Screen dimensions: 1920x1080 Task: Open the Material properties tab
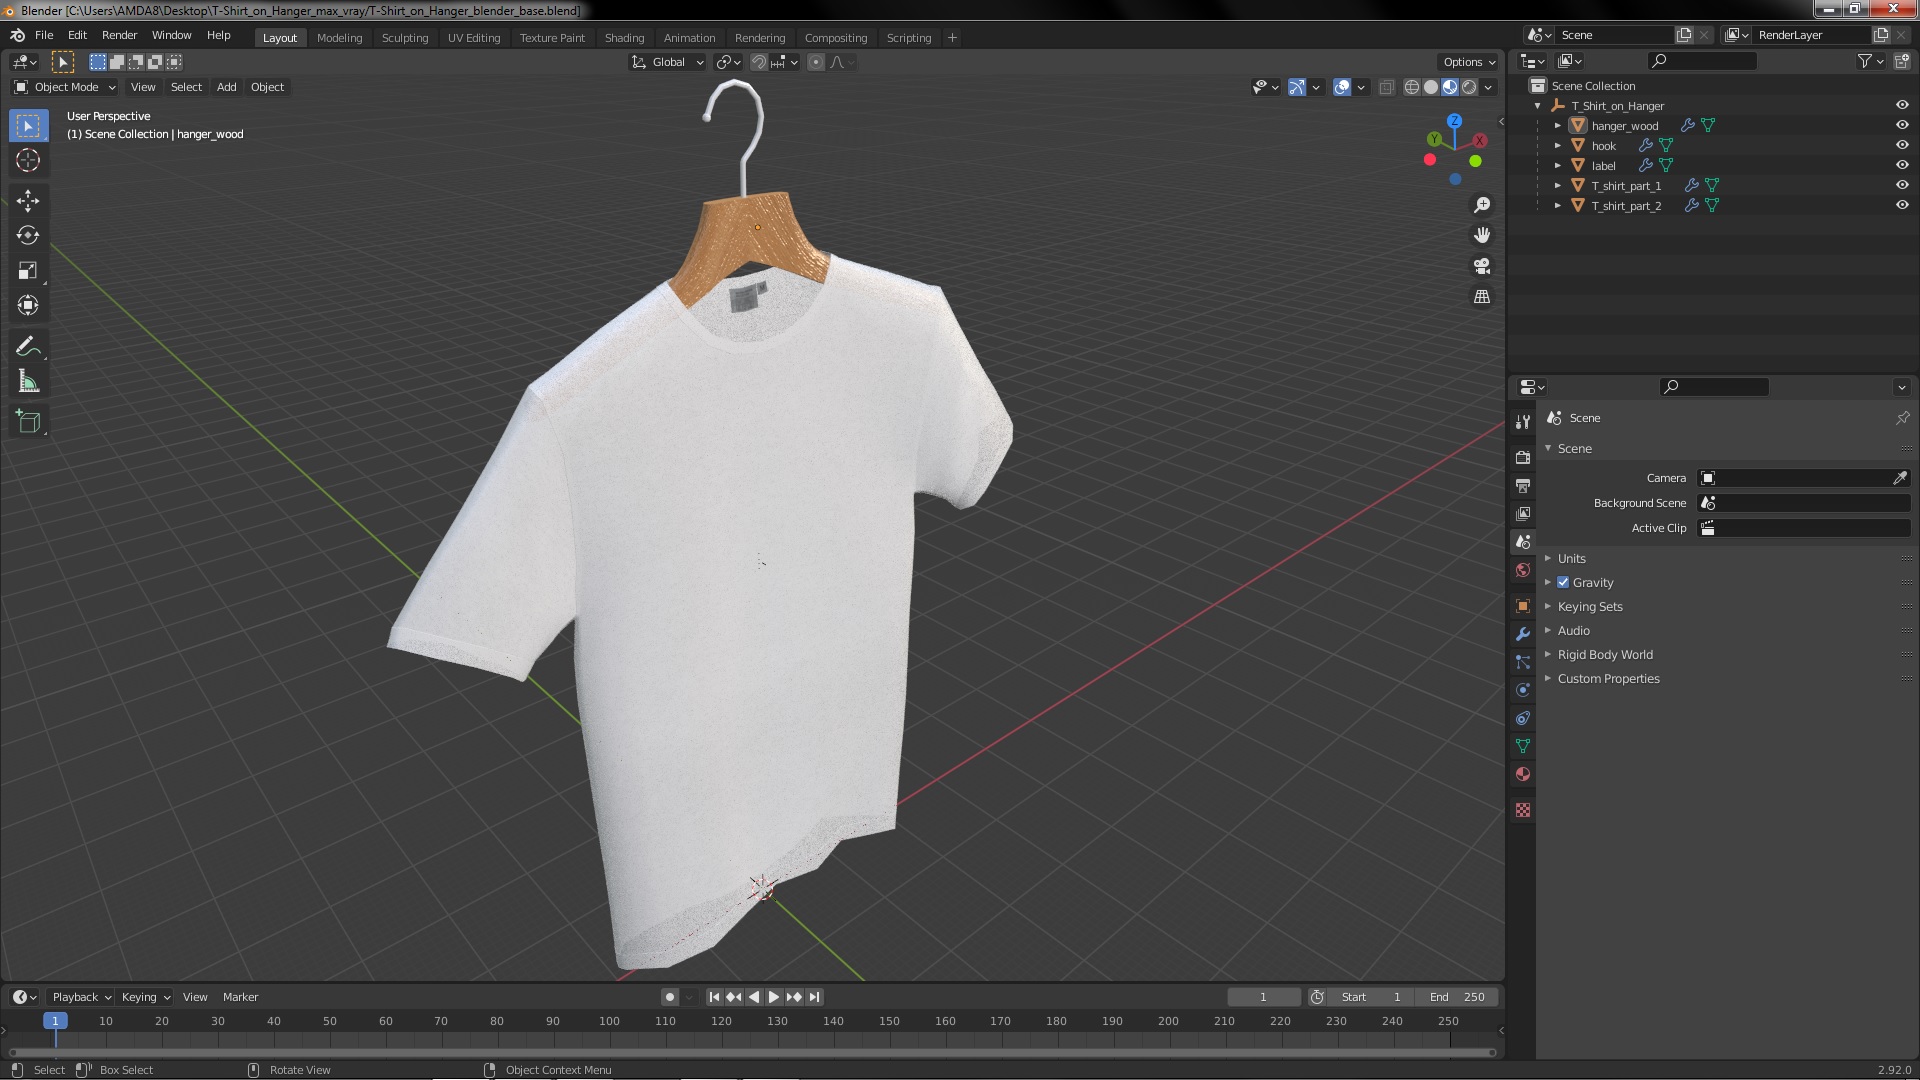tap(1523, 774)
